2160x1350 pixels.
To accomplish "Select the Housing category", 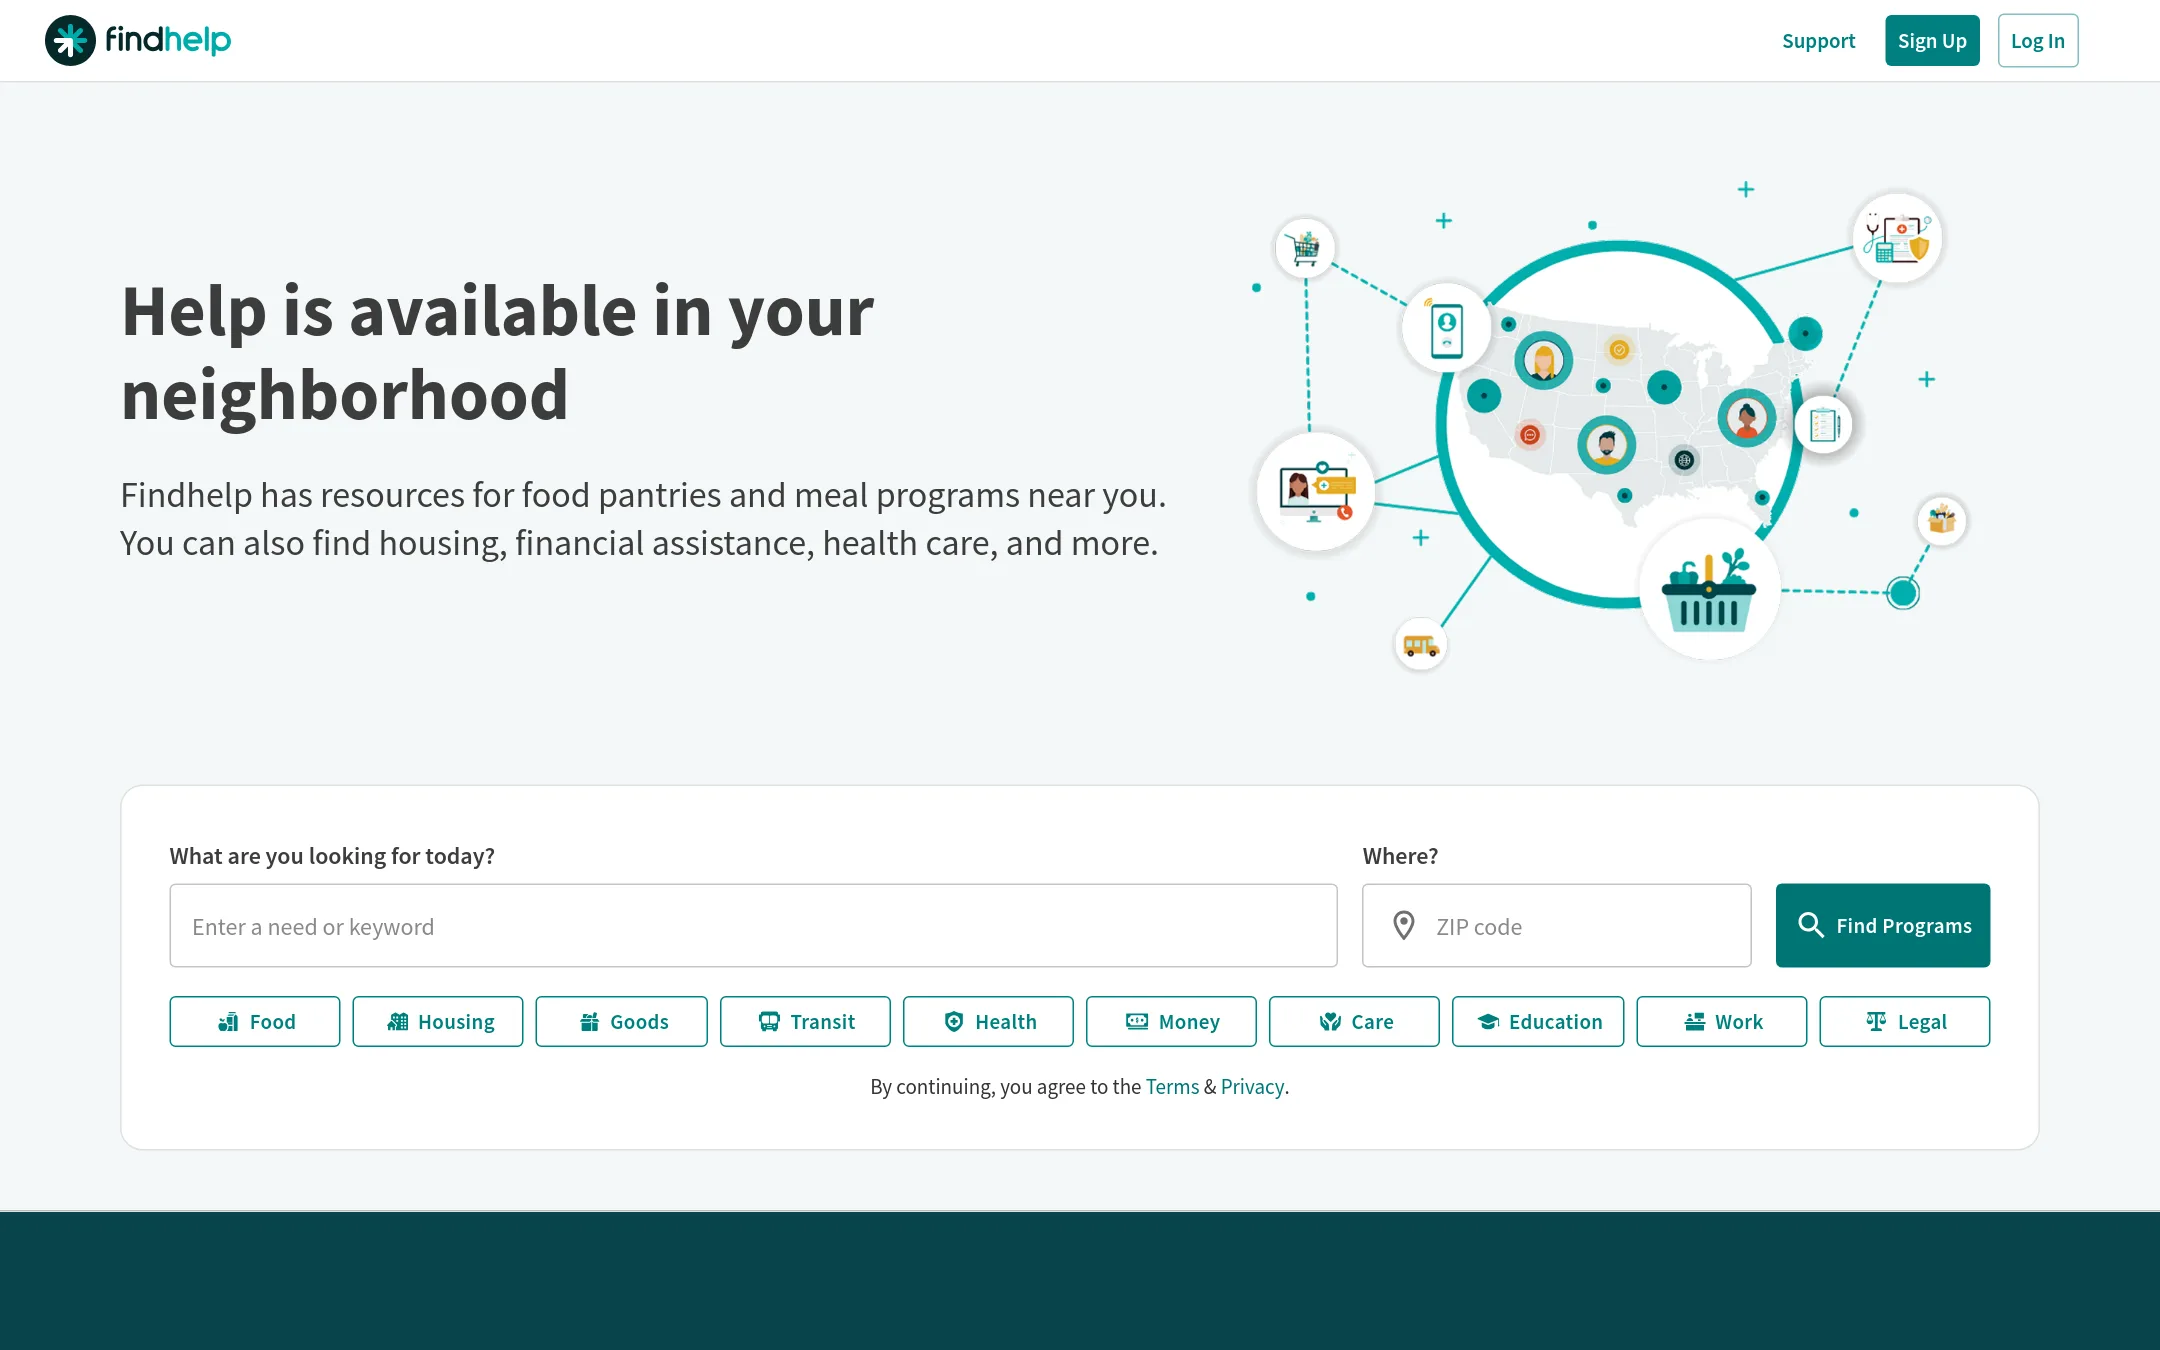I will [x=438, y=1022].
